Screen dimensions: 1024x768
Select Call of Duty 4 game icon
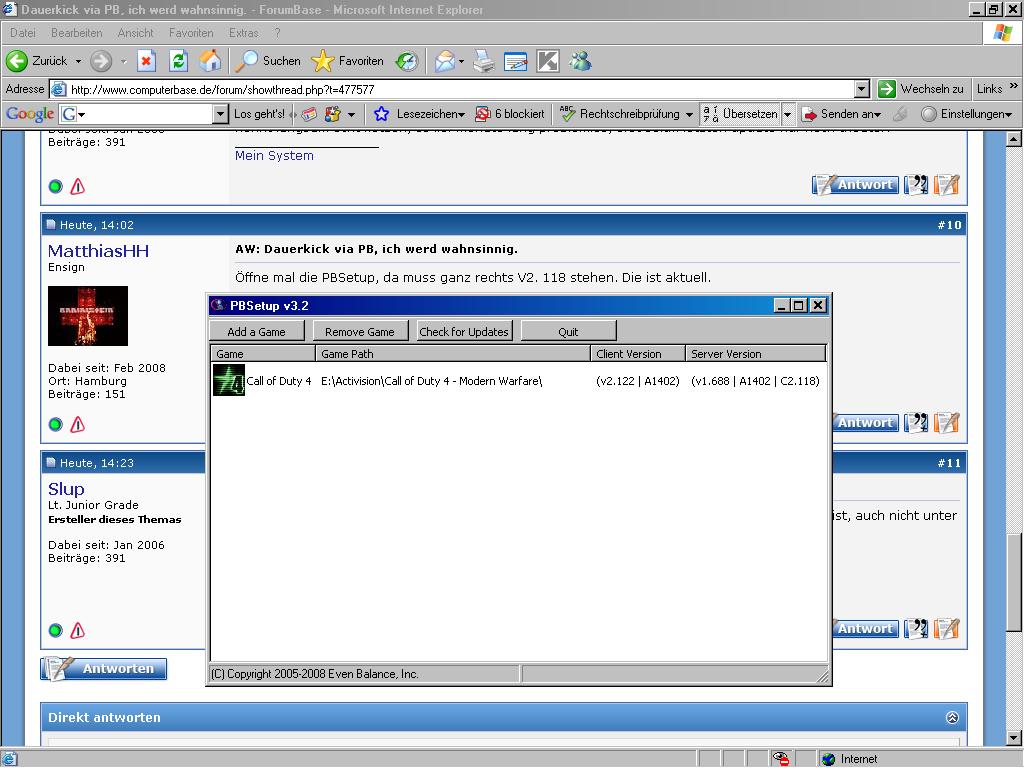[229, 380]
